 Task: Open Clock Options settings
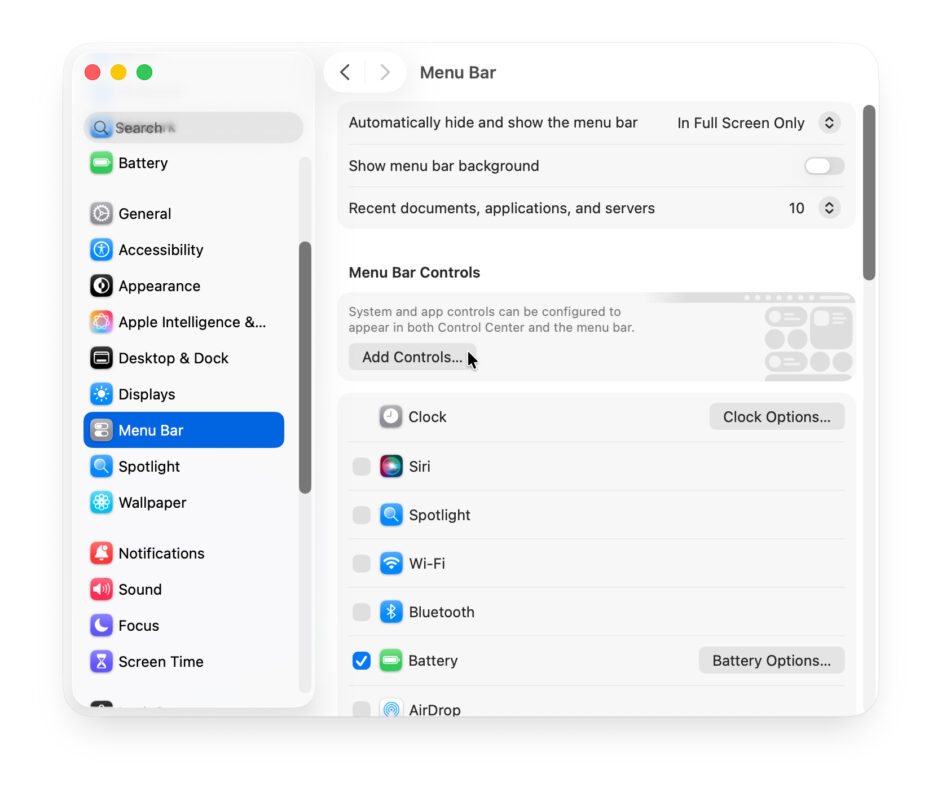(777, 416)
